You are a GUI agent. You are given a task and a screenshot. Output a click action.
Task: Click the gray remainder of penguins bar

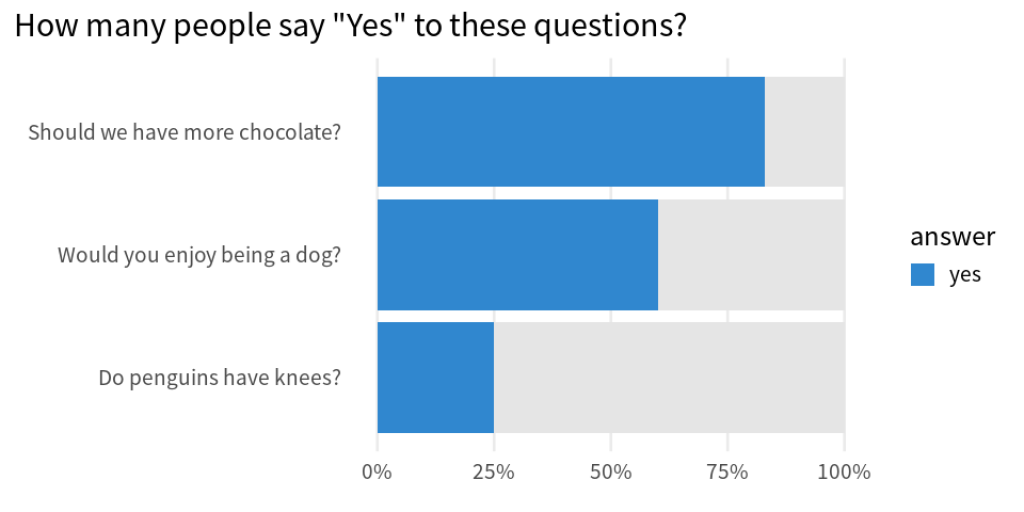[x=669, y=377]
